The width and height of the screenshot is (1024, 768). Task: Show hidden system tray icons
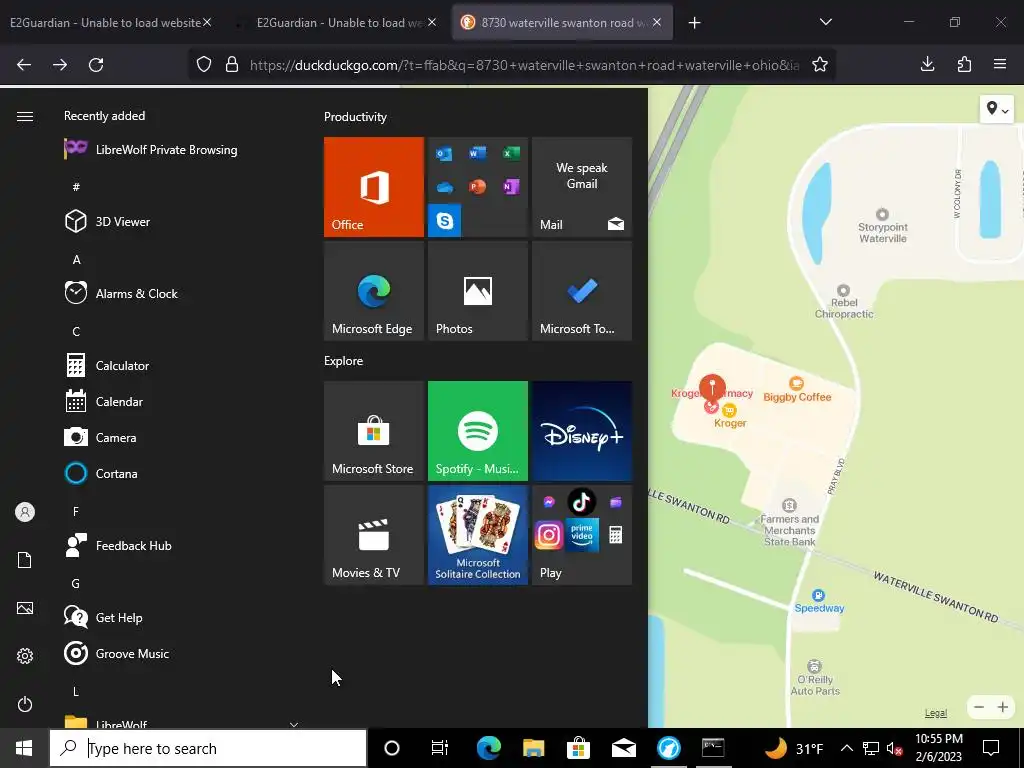(x=846, y=748)
